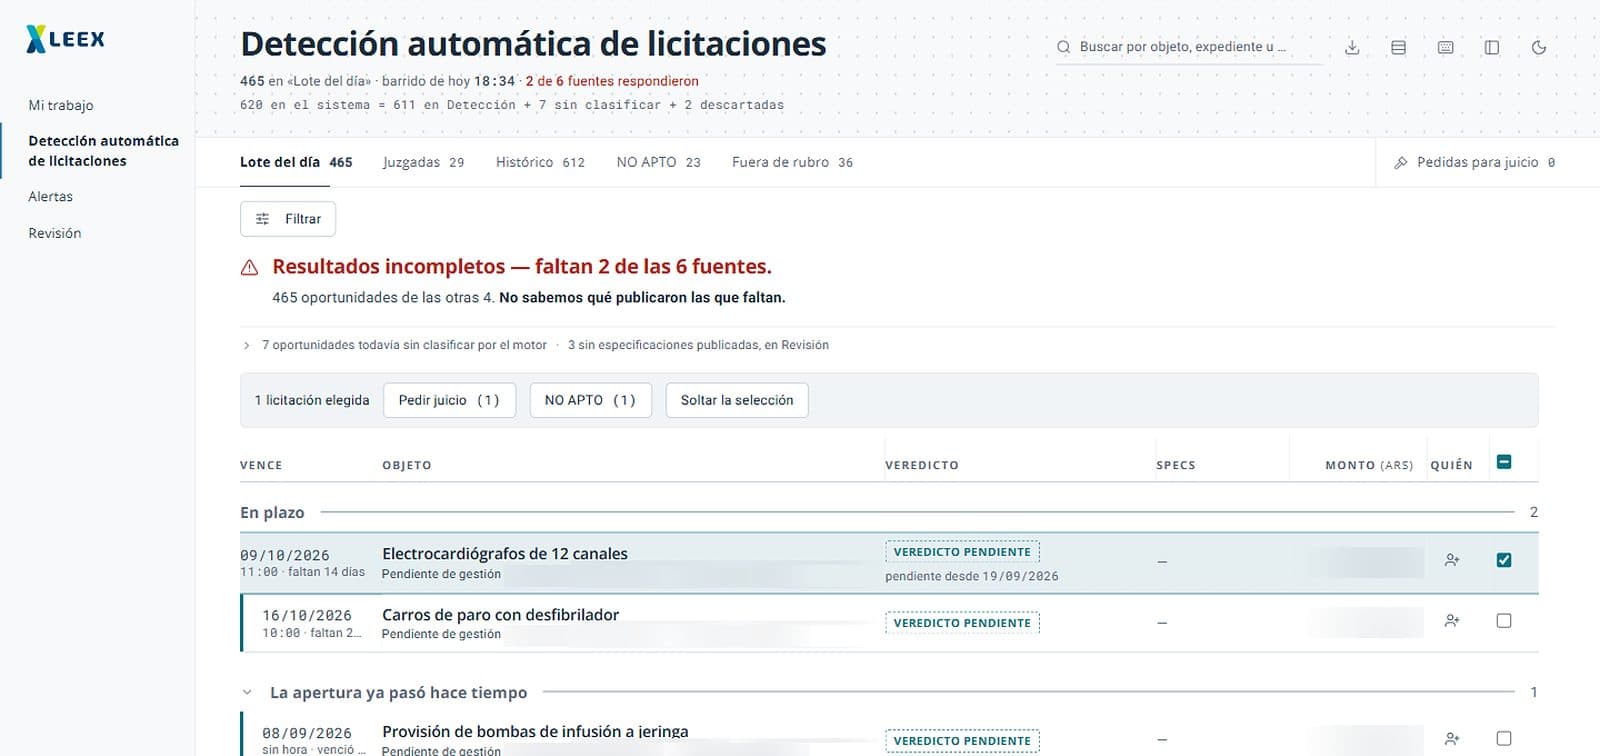Focus the Buscar por objeto search field
The width and height of the screenshot is (1600, 756).
(1188, 47)
